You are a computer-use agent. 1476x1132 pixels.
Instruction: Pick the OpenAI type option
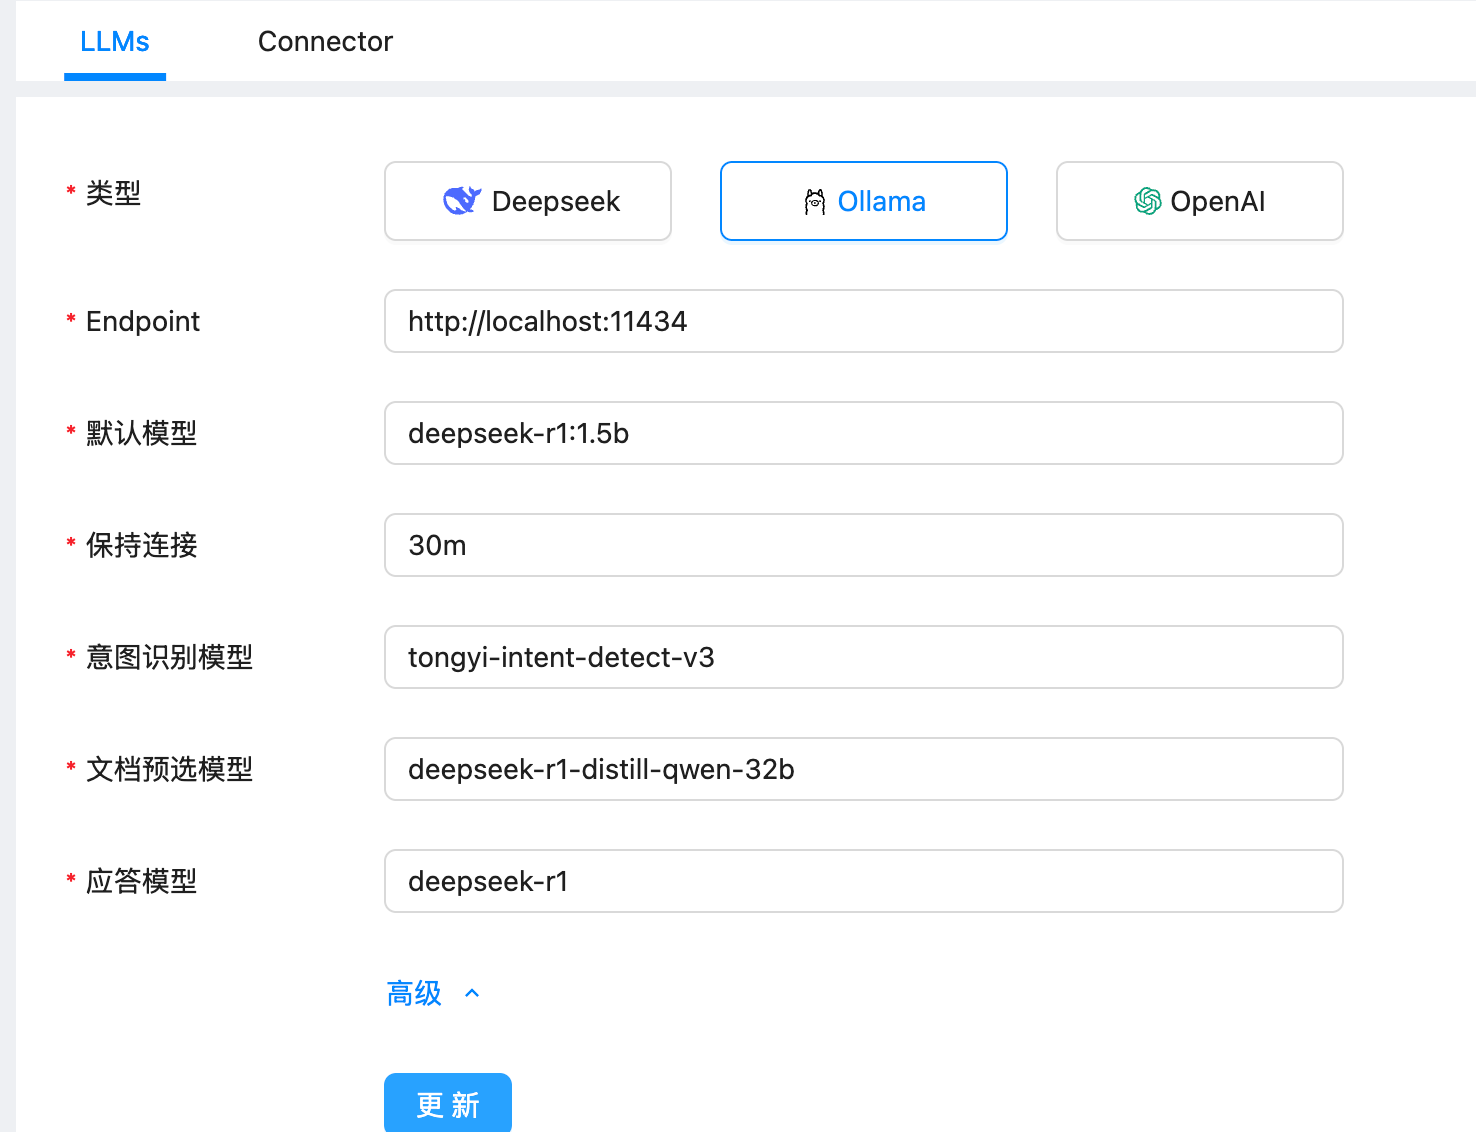[x=1200, y=201]
